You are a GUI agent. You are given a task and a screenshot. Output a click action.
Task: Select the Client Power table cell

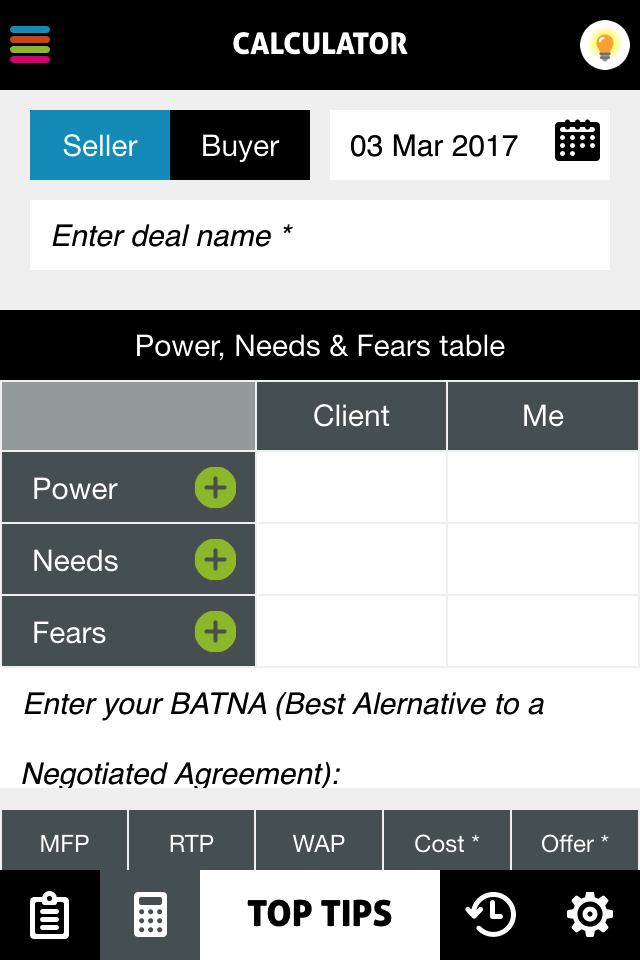point(351,487)
